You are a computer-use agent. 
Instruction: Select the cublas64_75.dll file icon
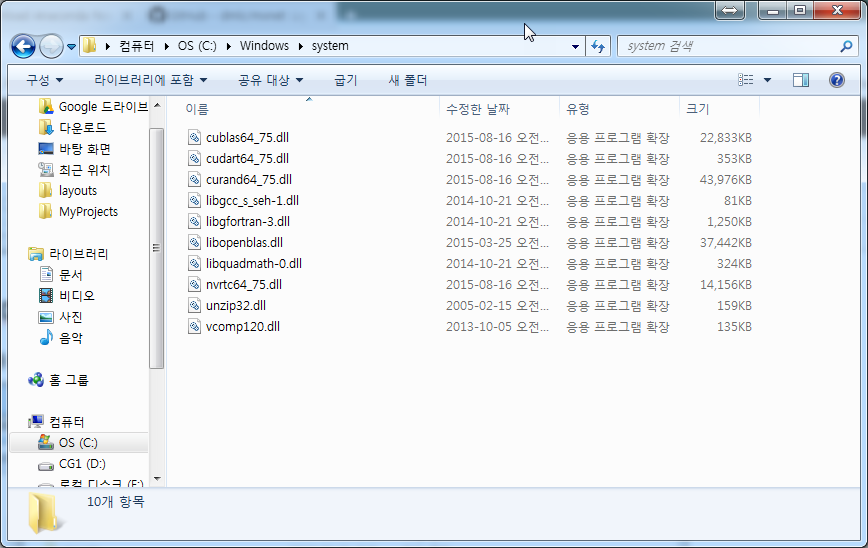tap(194, 137)
